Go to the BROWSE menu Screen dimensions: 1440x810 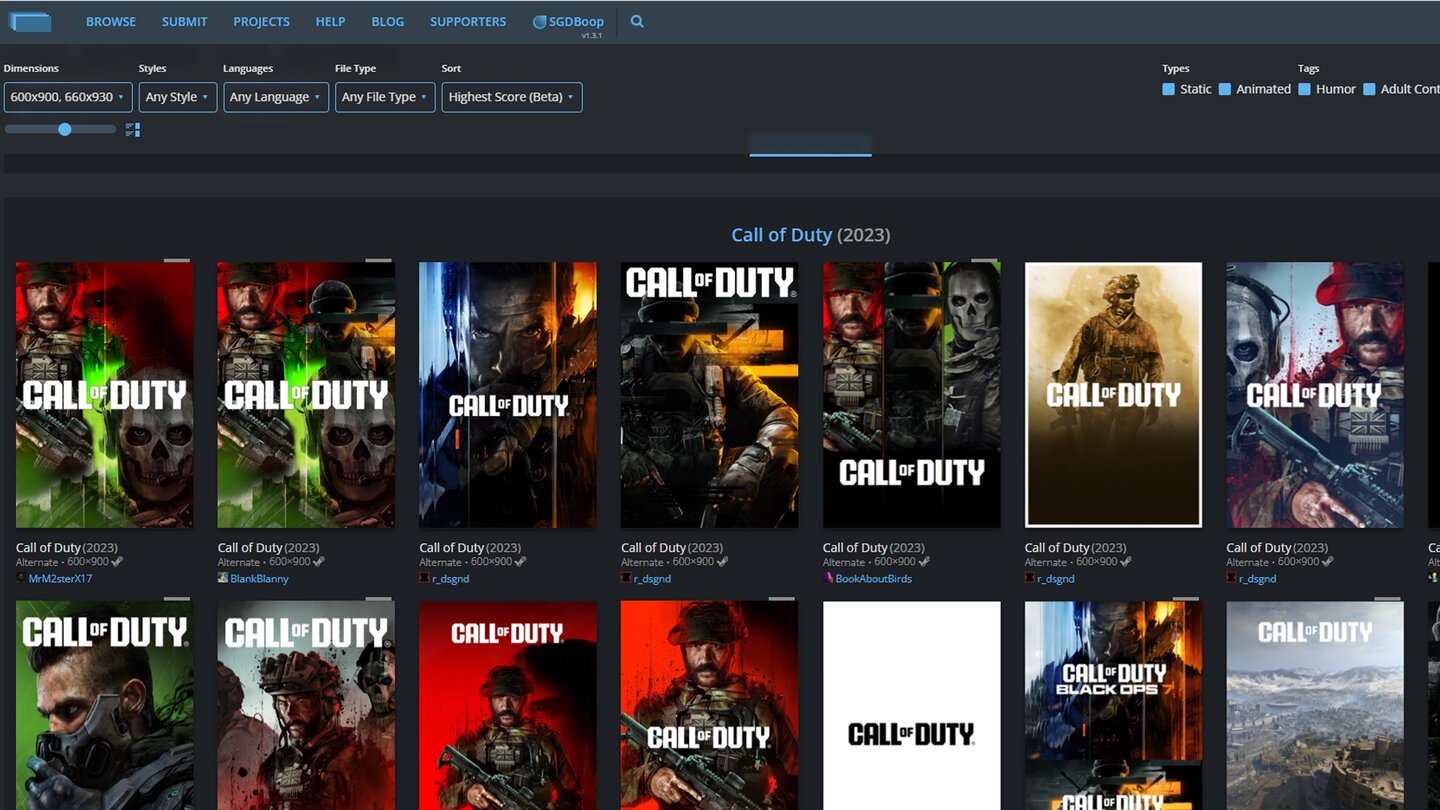(111, 21)
